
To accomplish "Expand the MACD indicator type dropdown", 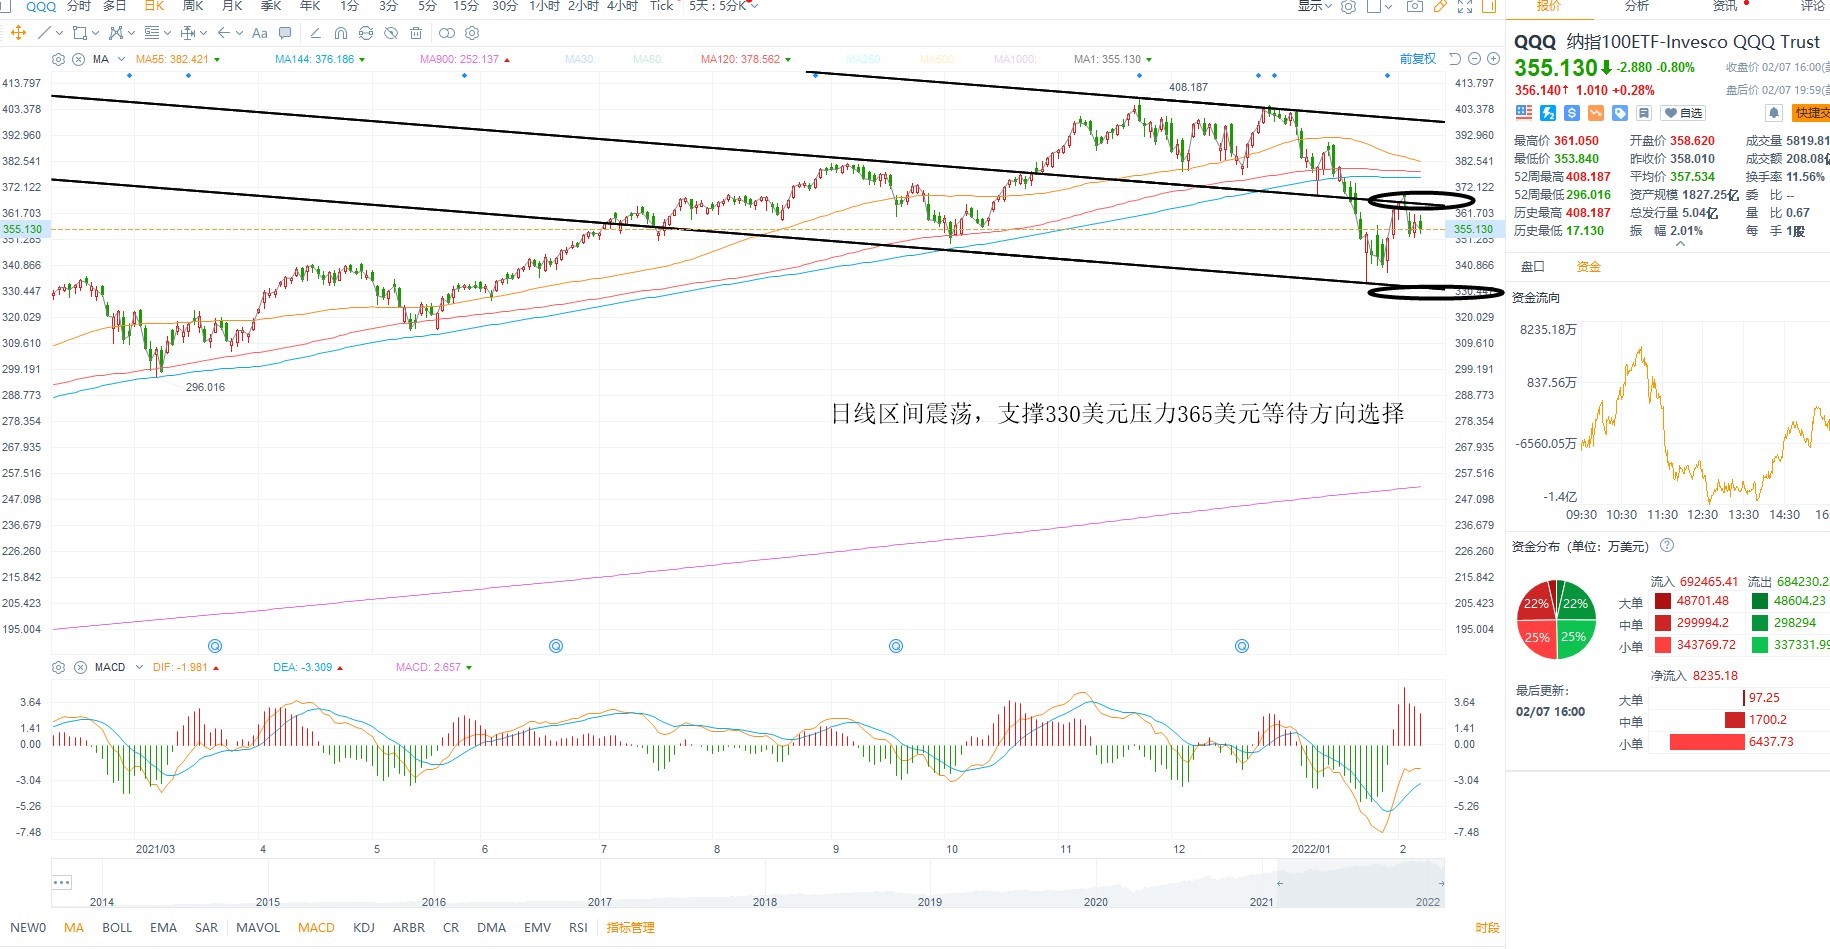I will pos(139,667).
